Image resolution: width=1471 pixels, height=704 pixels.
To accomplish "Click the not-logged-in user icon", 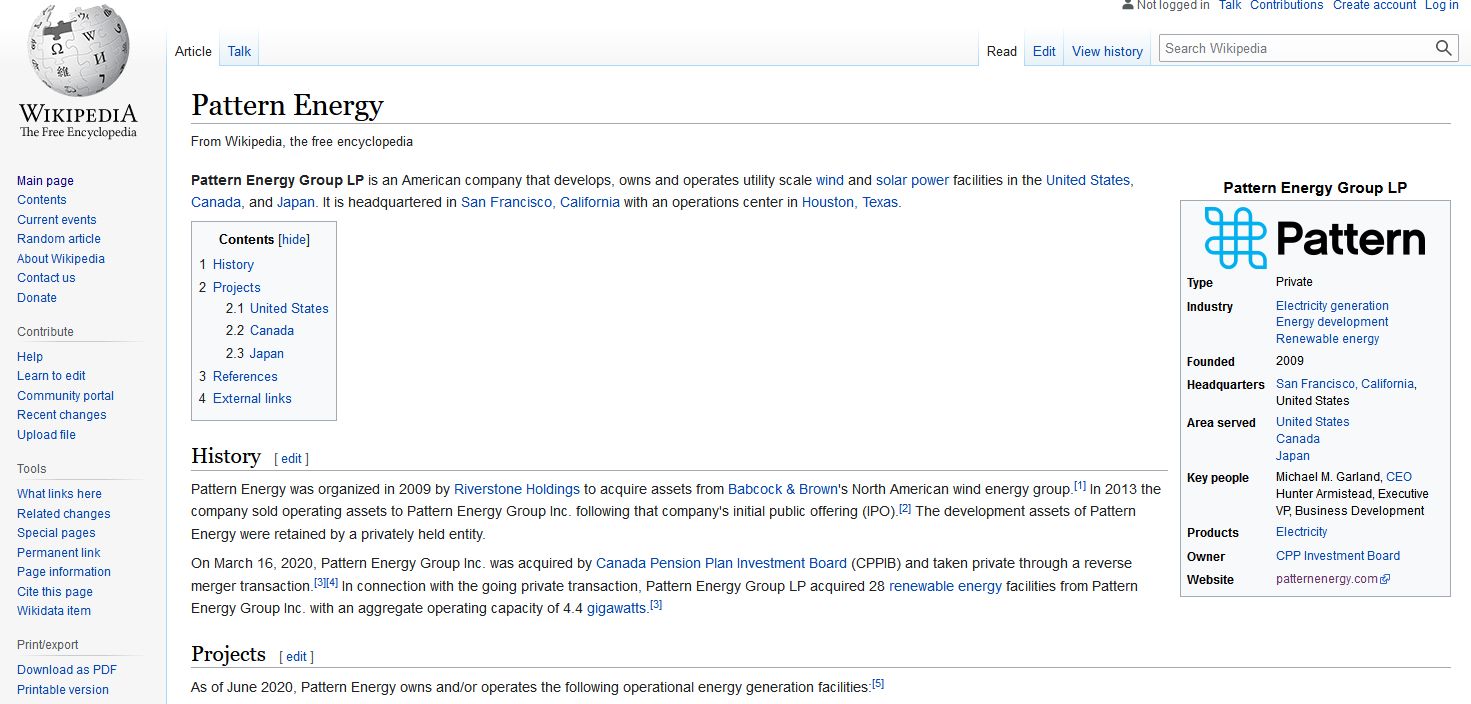I will (x=1128, y=5).
